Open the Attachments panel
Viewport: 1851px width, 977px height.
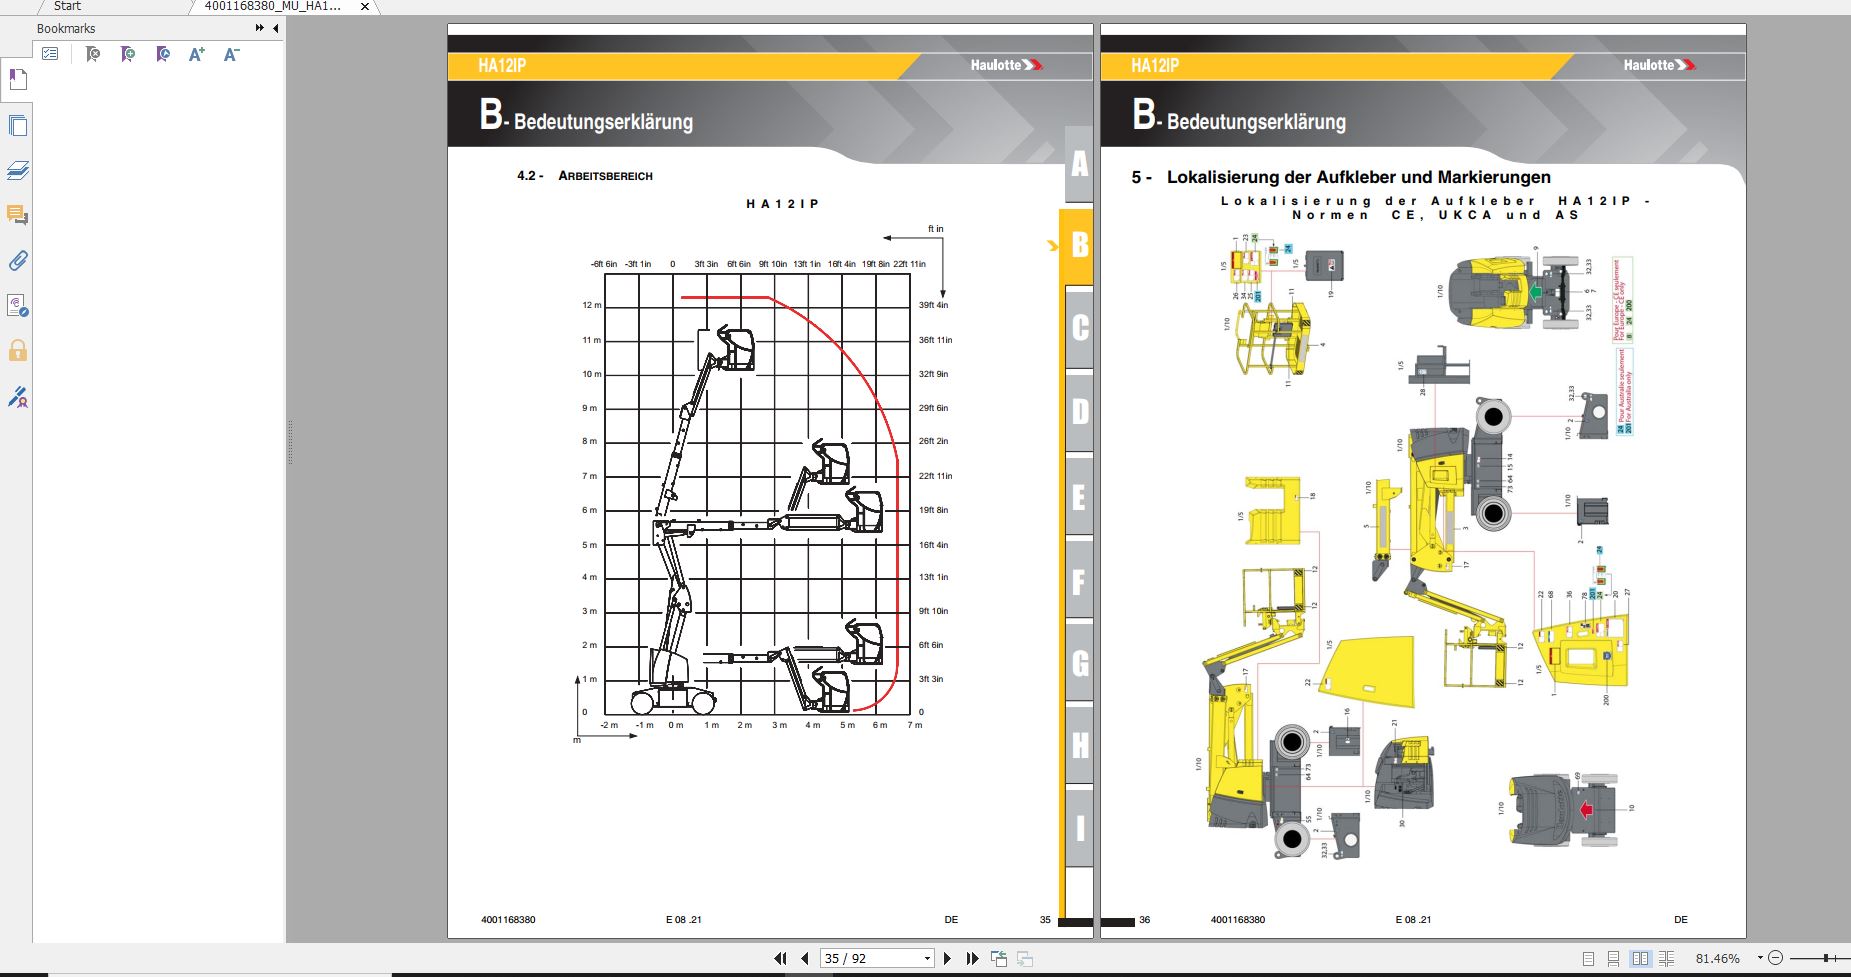(x=17, y=260)
